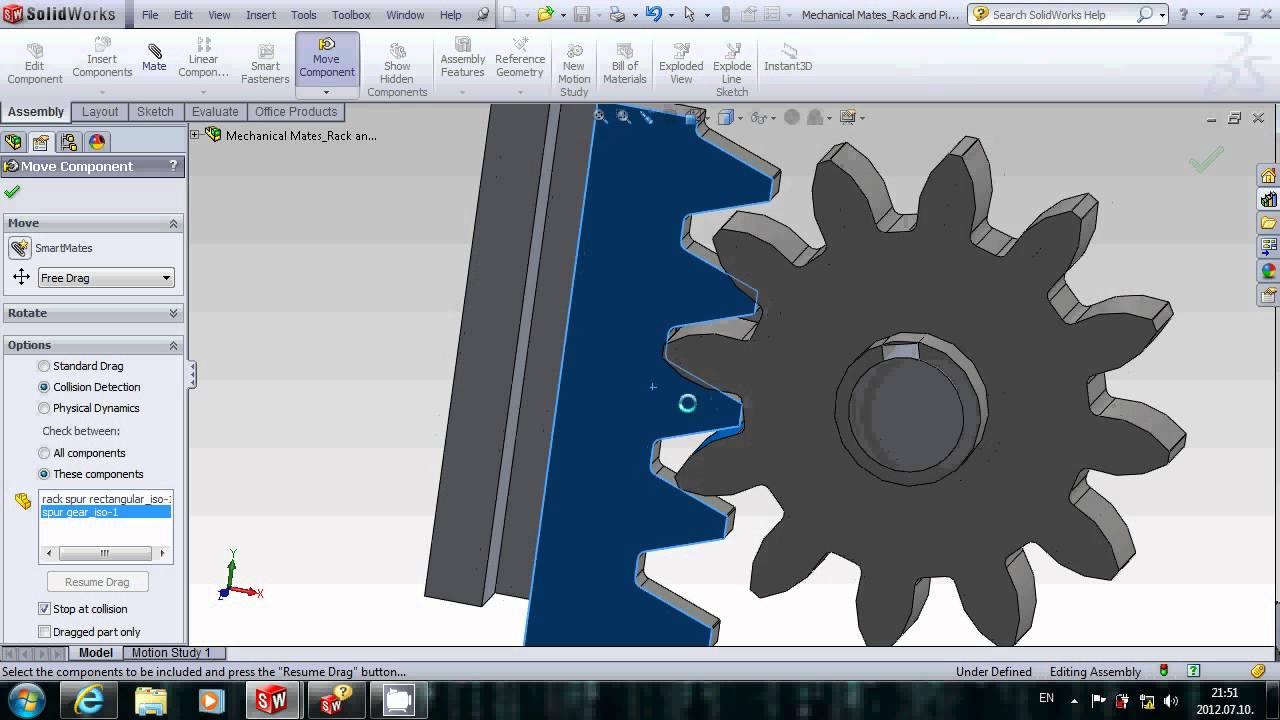Image resolution: width=1280 pixels, height=720 pixels.
Task: Expand the Rotate section
Action: click(x=173, y=313)
